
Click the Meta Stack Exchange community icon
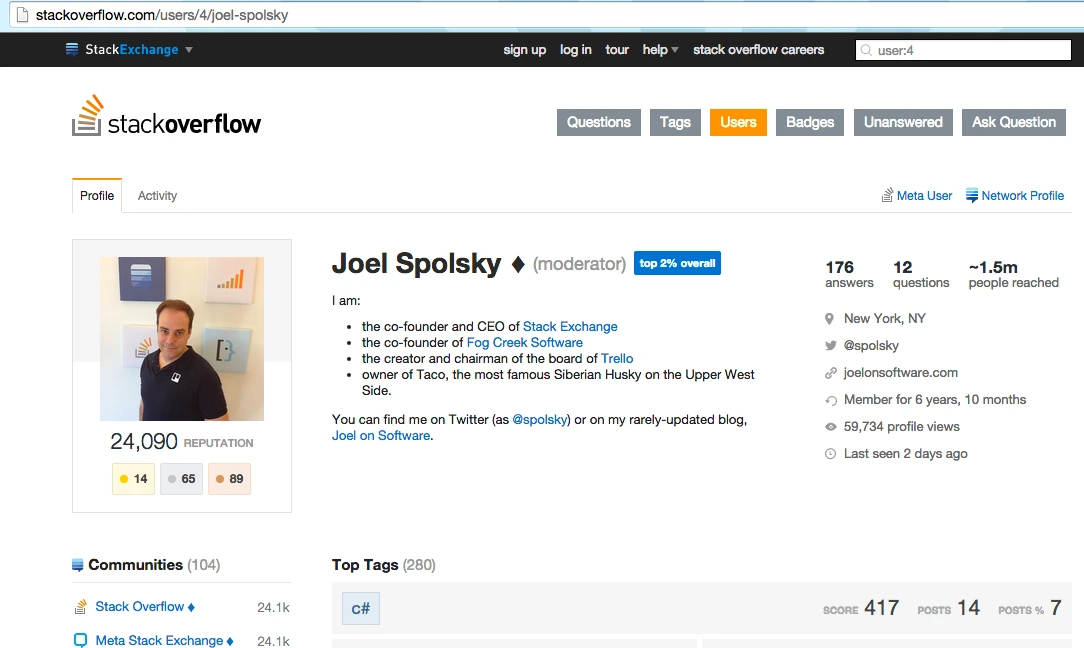80,640
